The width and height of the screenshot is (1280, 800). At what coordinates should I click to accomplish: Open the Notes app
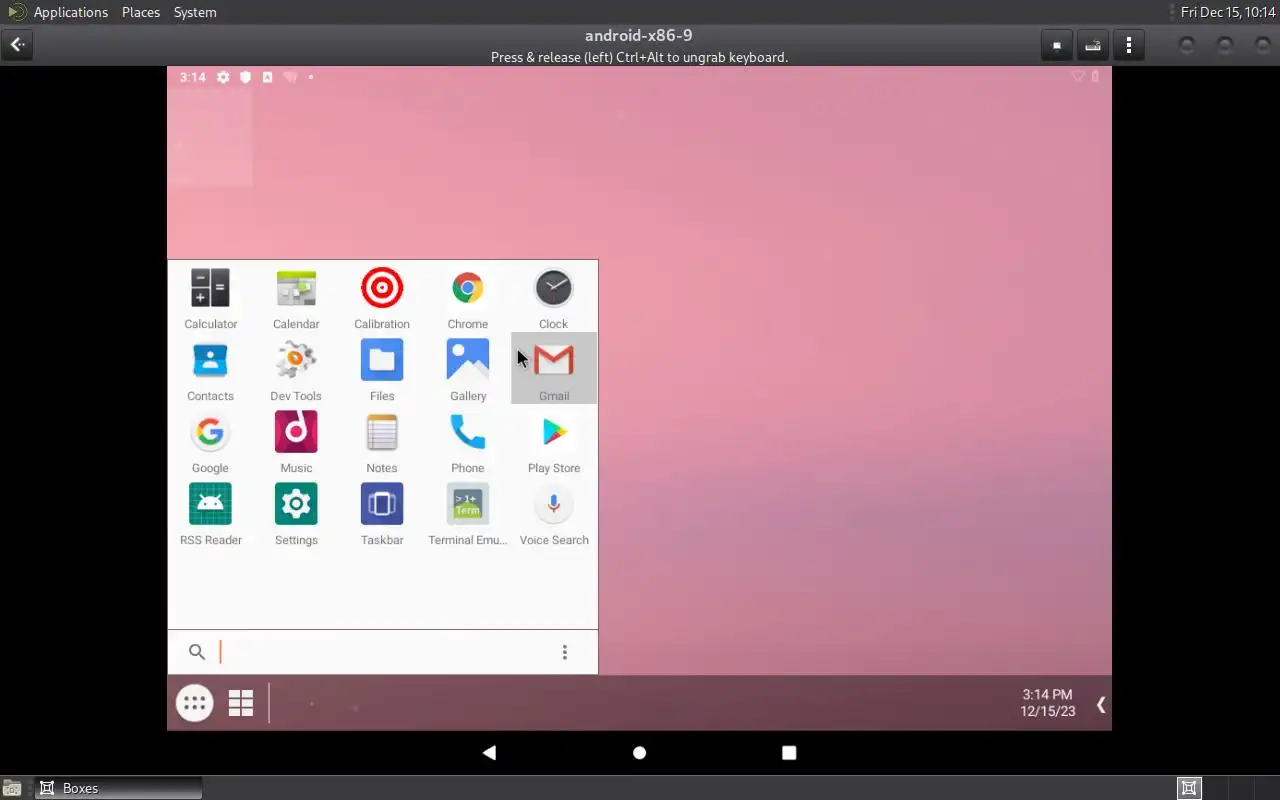382,442
